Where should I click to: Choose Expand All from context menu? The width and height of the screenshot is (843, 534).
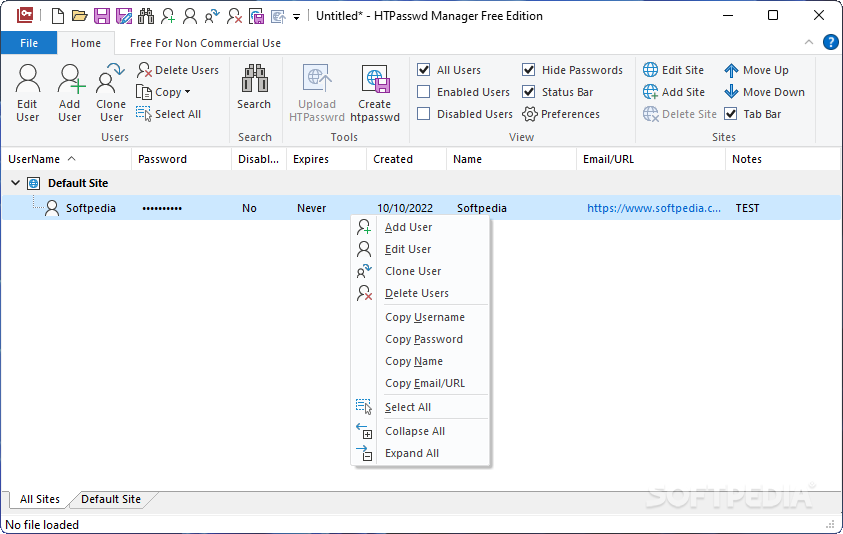(420, 453)
